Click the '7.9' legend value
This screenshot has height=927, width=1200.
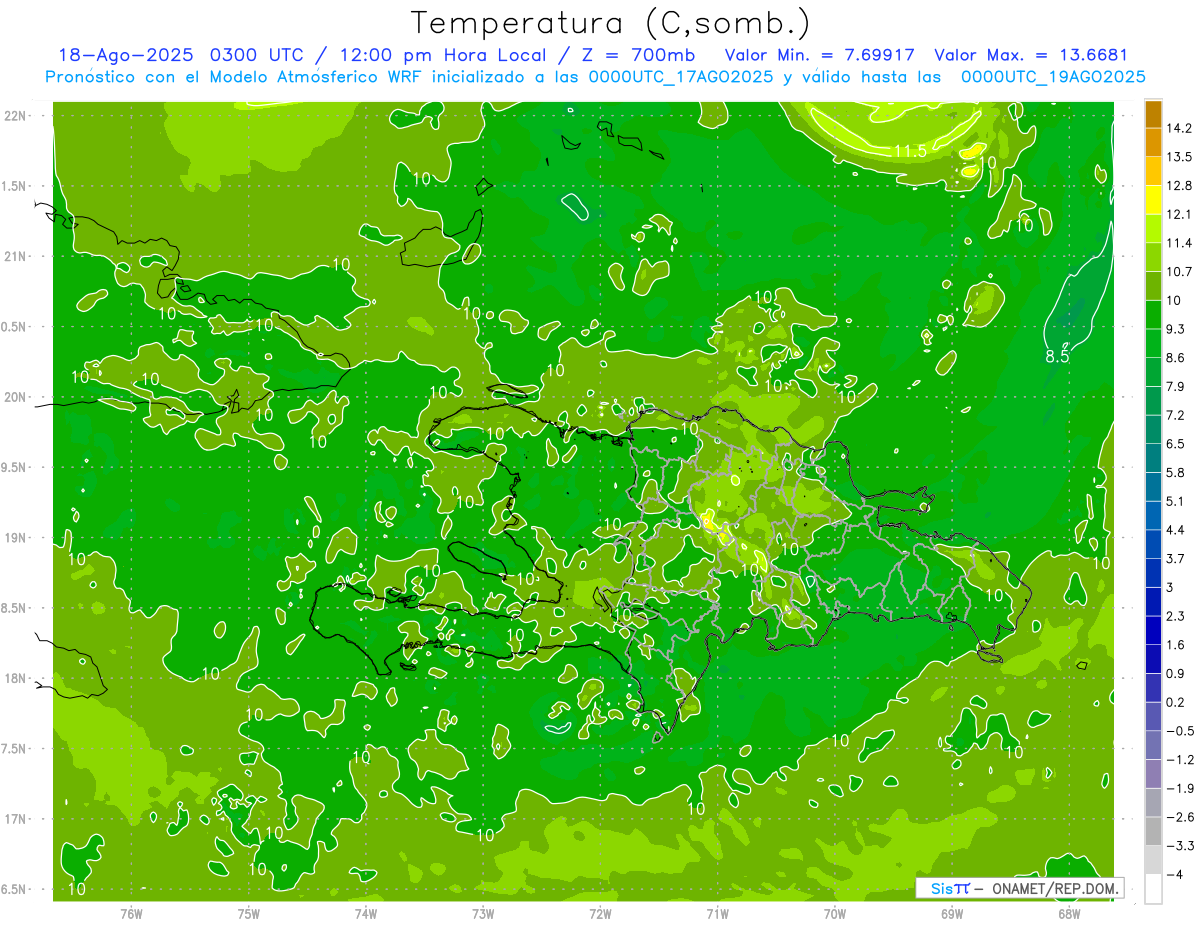1176,386
